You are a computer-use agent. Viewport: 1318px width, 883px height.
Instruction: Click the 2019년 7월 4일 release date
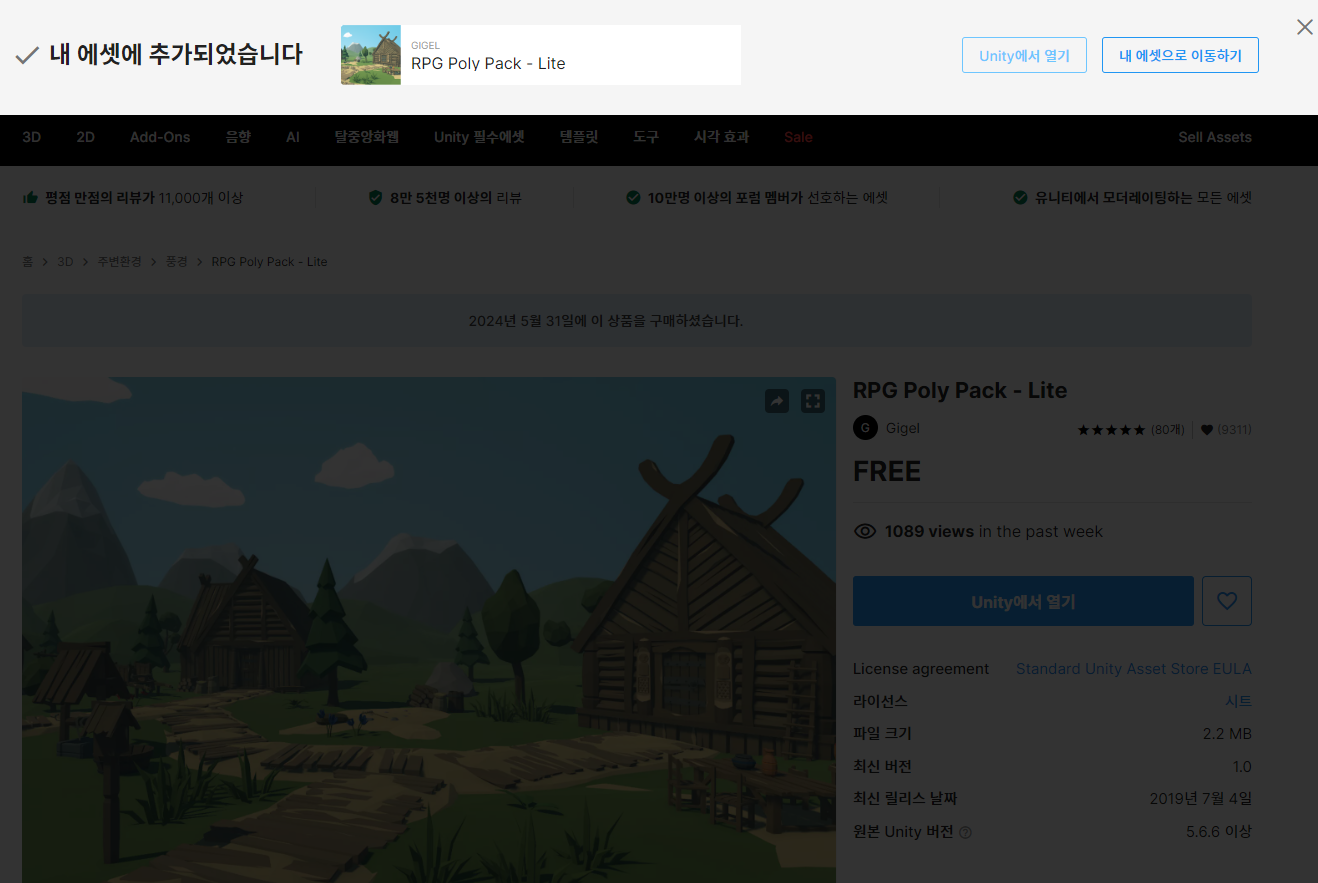1201,799
